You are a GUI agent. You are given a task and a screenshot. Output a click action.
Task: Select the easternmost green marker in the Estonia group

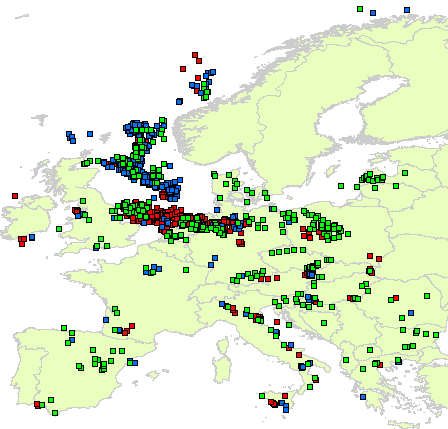(405, 173)
